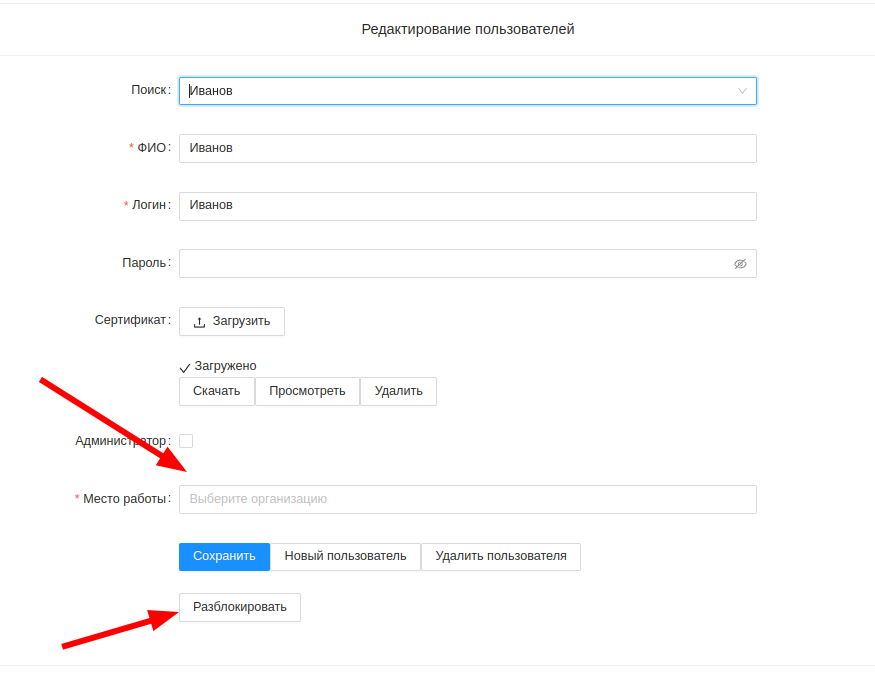Focus the ФИО text field
The width and height of the screenshot is (875, 676).
pyautogui.click(x=467, y=148)
